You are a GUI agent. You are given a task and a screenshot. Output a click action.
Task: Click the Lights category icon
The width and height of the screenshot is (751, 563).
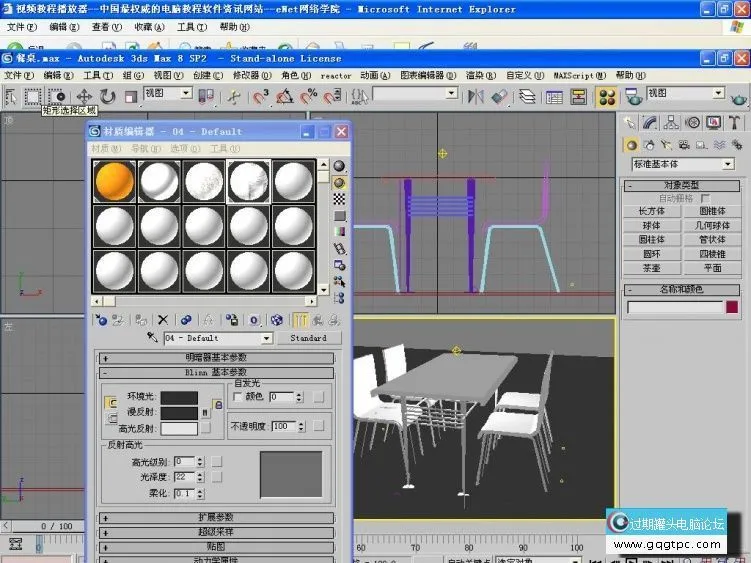tap(664, 144)
